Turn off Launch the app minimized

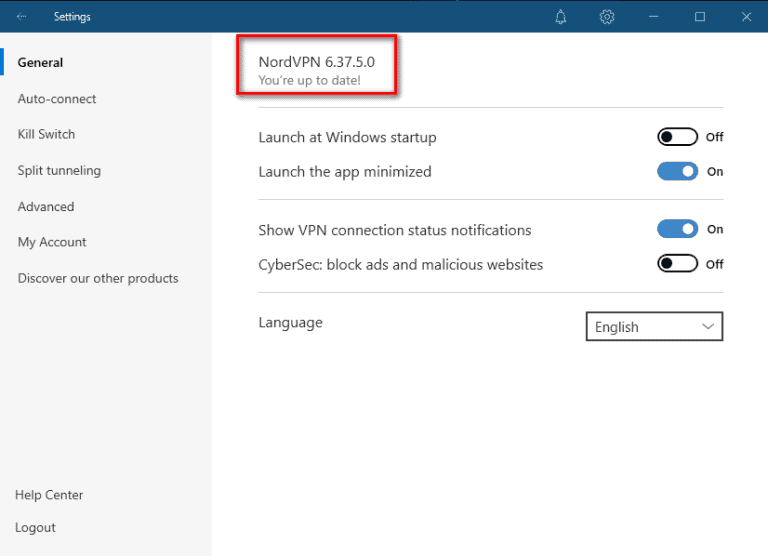tap(677, 172)
